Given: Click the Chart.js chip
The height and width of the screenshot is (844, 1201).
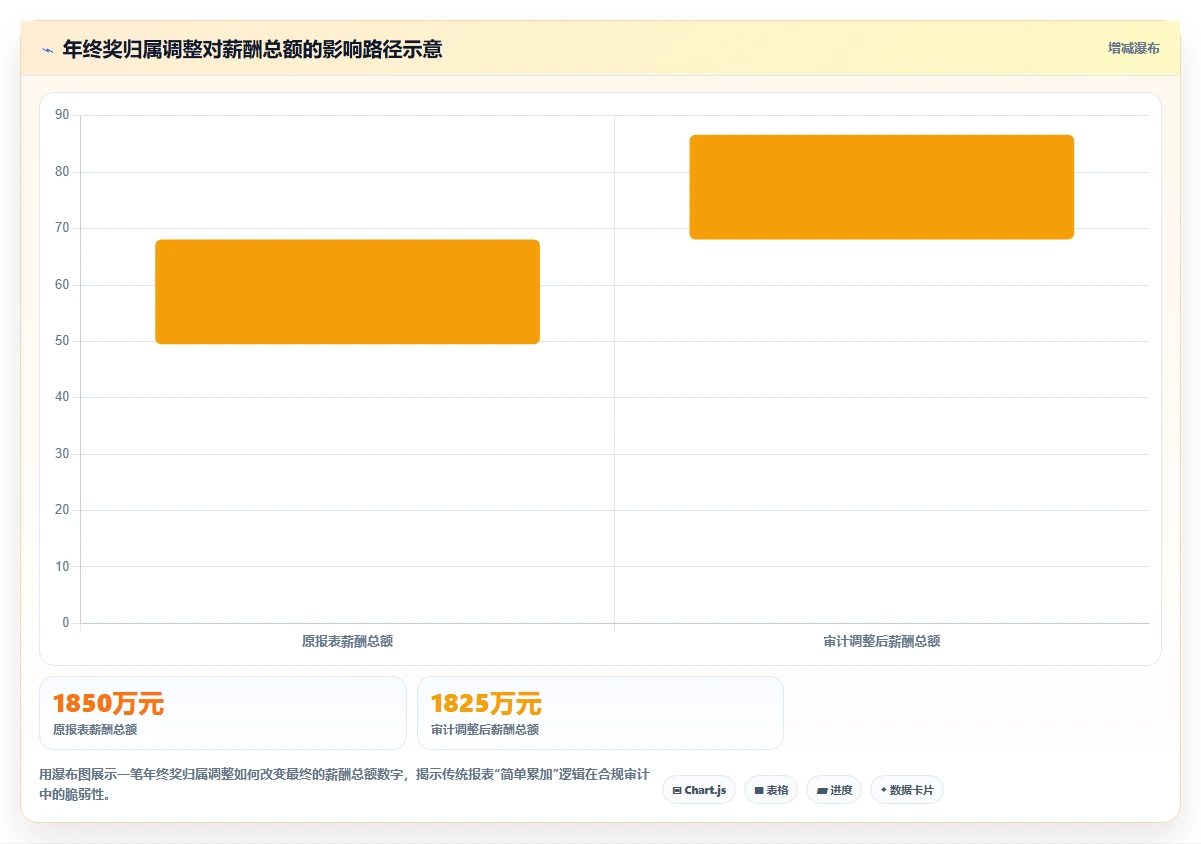Looking at the screenshot, I should (x=699, y=790).
